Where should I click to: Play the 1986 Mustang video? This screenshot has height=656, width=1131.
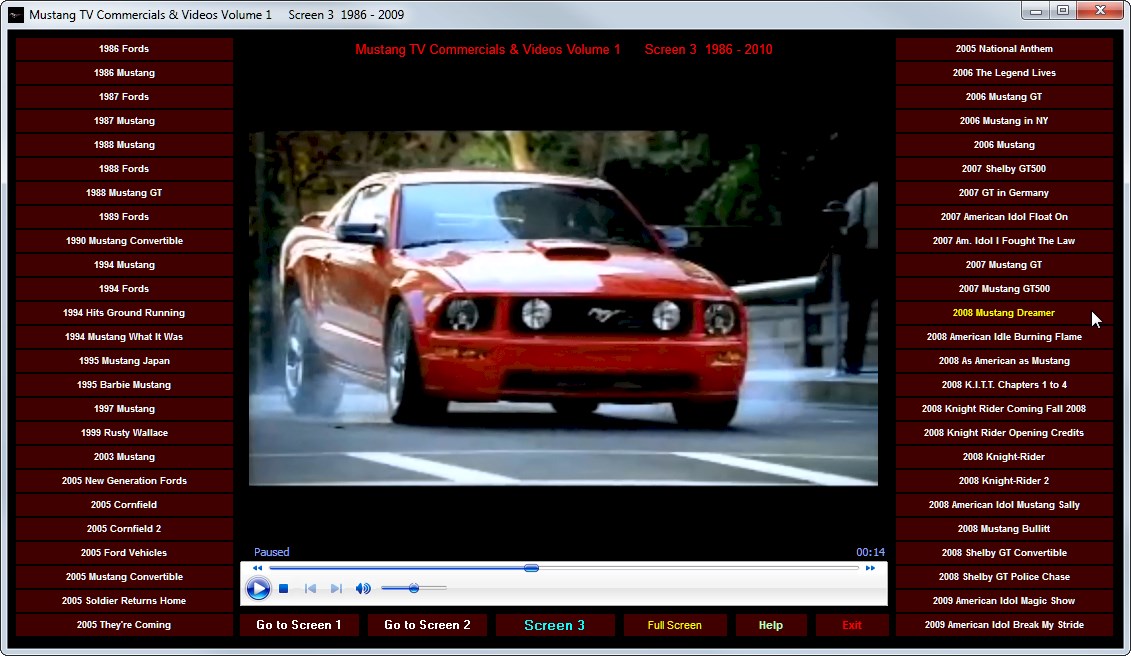[124, 73]
